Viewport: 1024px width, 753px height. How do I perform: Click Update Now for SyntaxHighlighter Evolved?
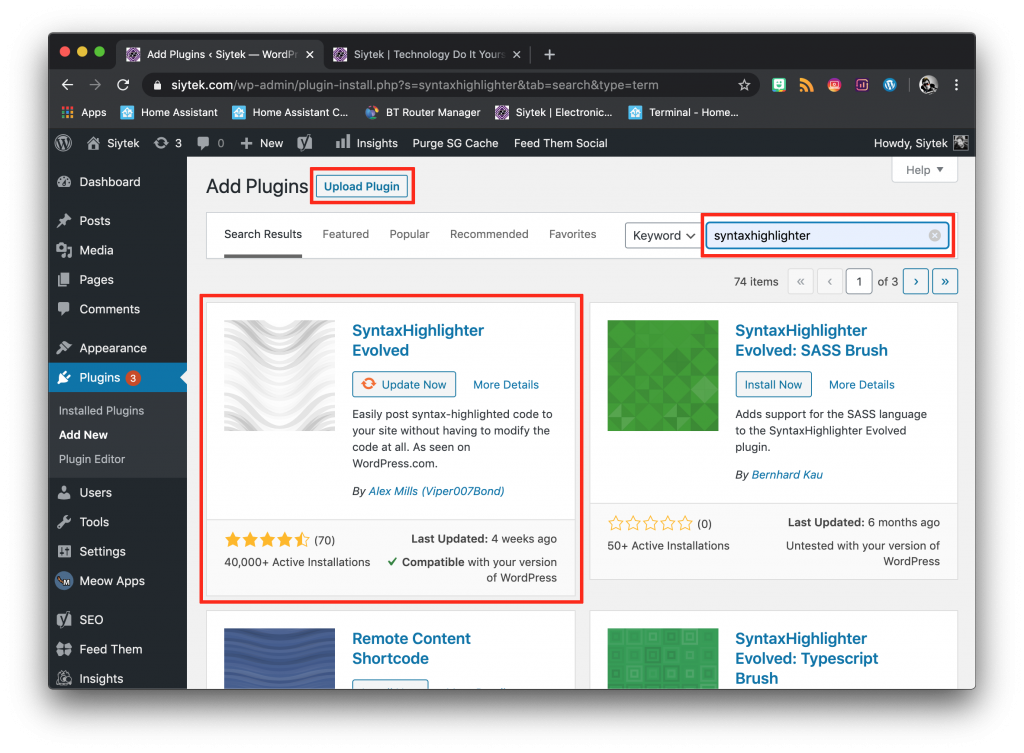404,385
